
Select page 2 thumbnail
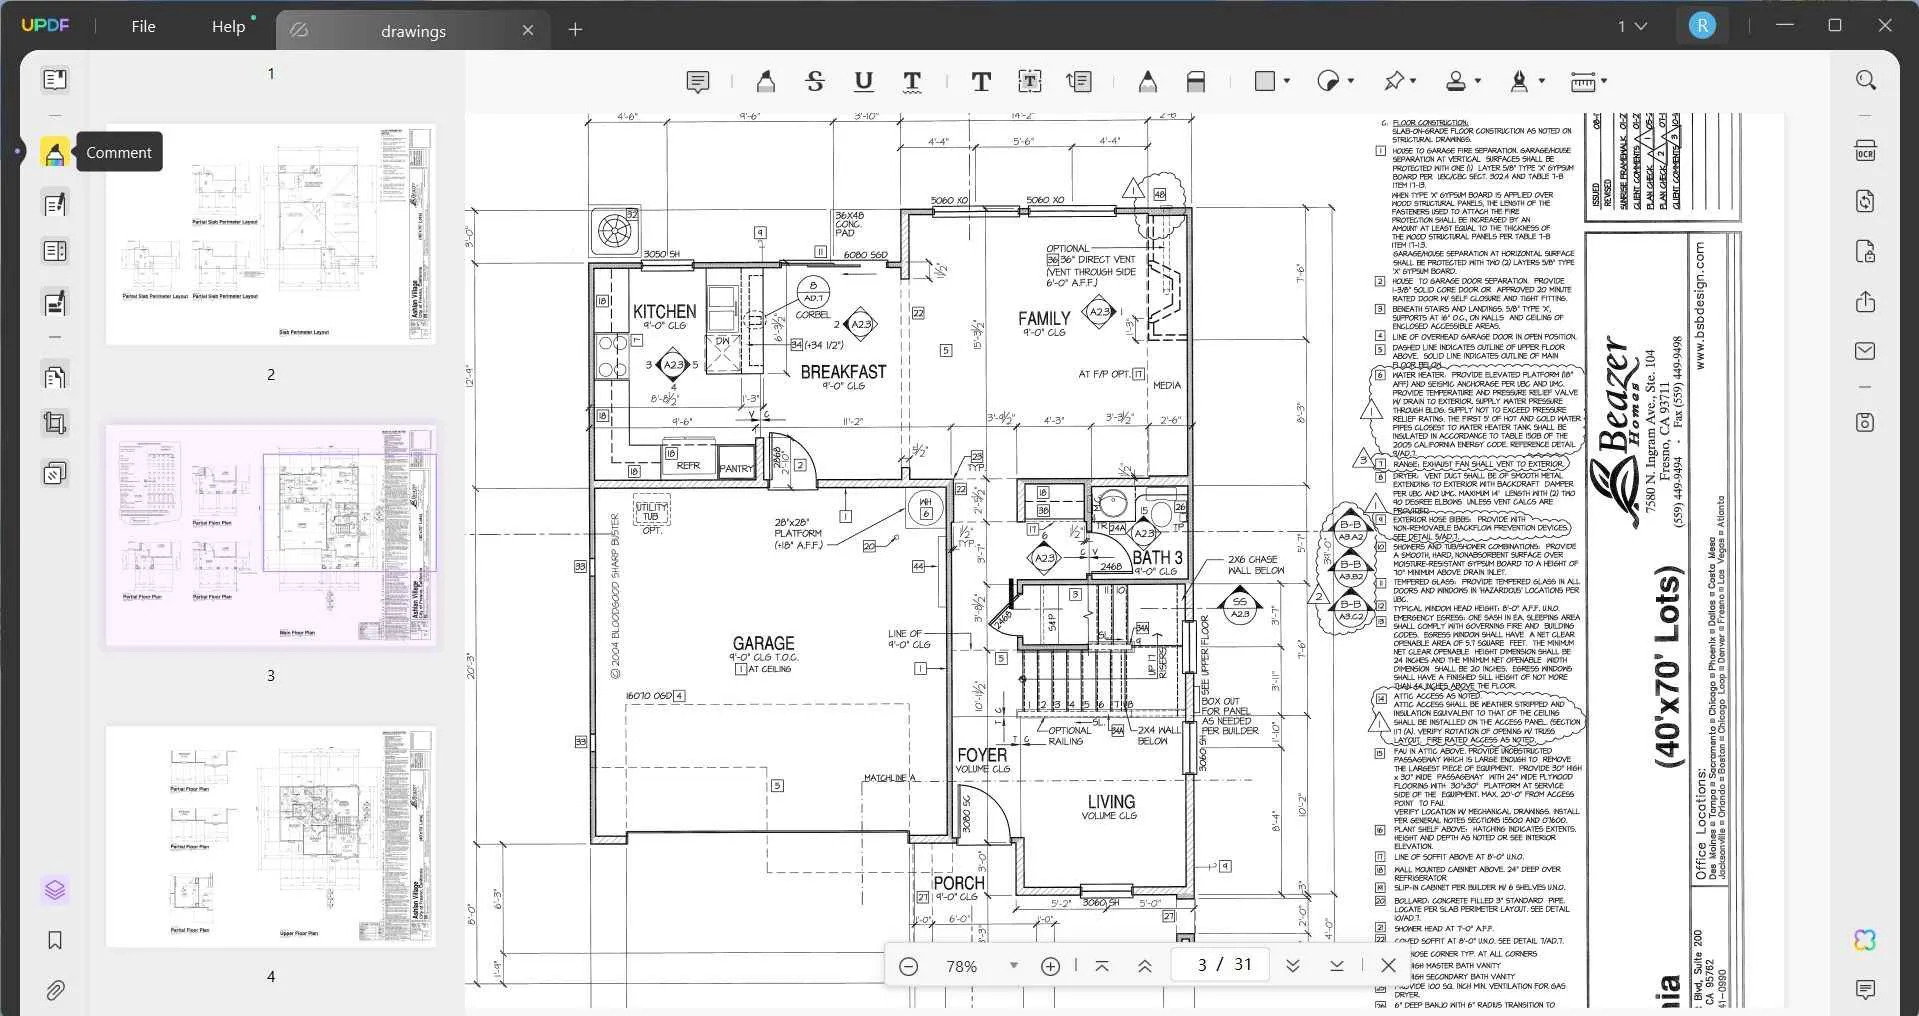coord(270,235)
